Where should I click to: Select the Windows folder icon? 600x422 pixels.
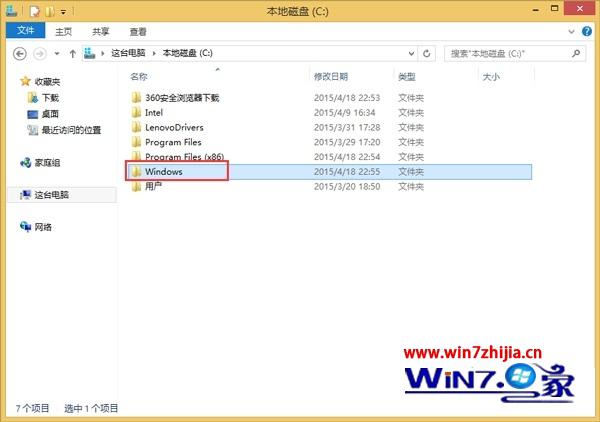(136, 171)
